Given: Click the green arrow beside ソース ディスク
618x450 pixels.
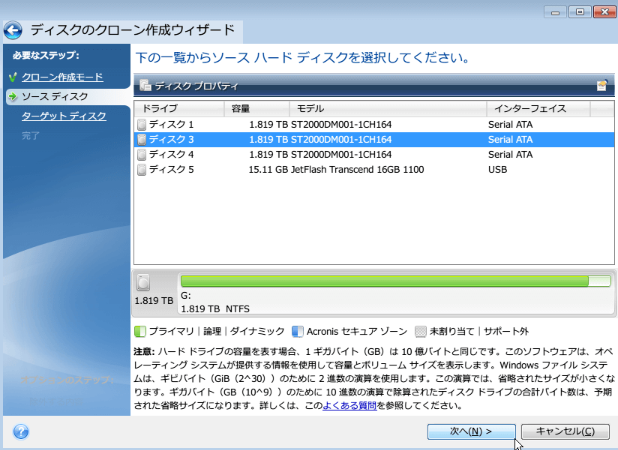Looking at the screenshot, I should pos(13,97).
